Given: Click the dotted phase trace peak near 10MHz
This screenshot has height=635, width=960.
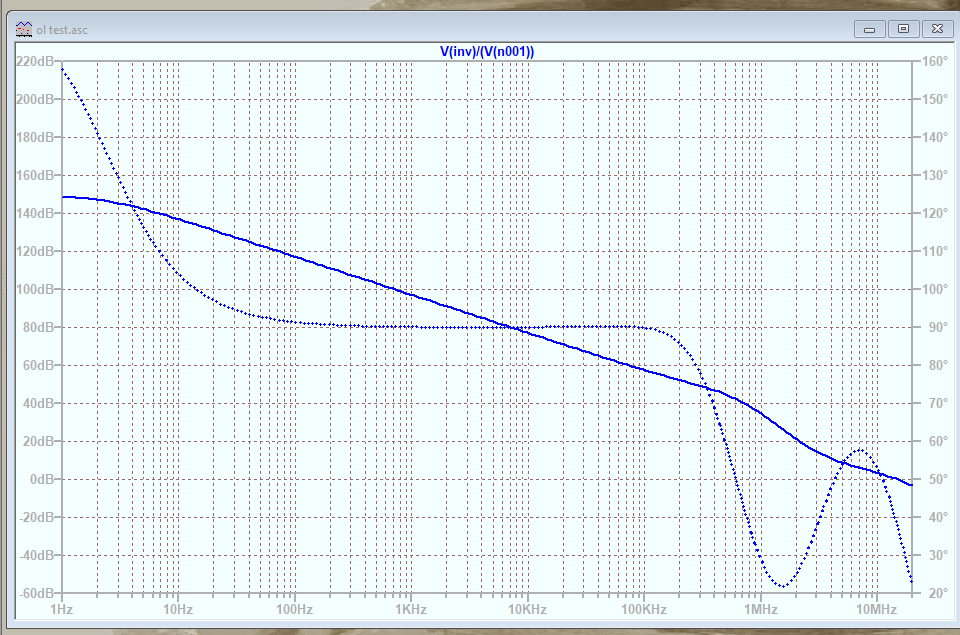Looking at the screenshot, I should point(861,450).
